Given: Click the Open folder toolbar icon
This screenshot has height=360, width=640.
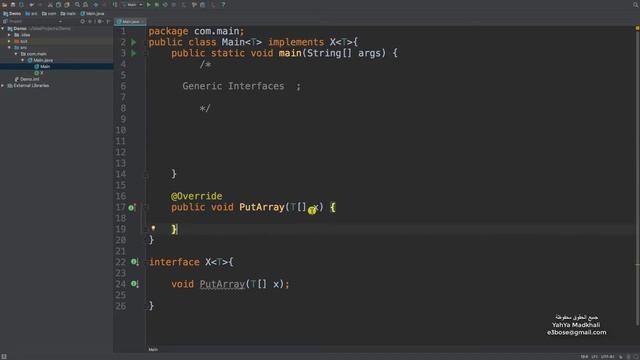Looking at the screenshot, I should pos(4,5).
